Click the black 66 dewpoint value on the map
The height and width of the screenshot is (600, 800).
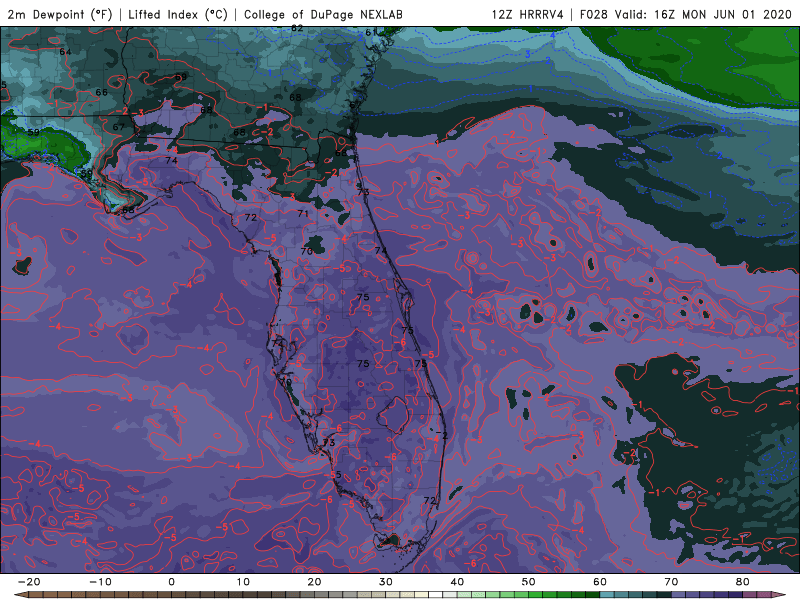(102, 92)
